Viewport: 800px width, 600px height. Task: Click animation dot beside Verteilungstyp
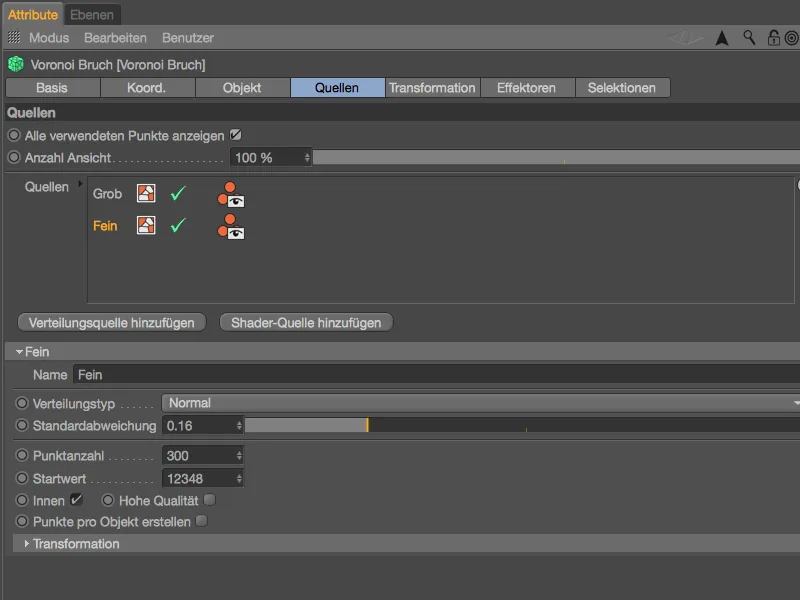click(x=22, y=403)
